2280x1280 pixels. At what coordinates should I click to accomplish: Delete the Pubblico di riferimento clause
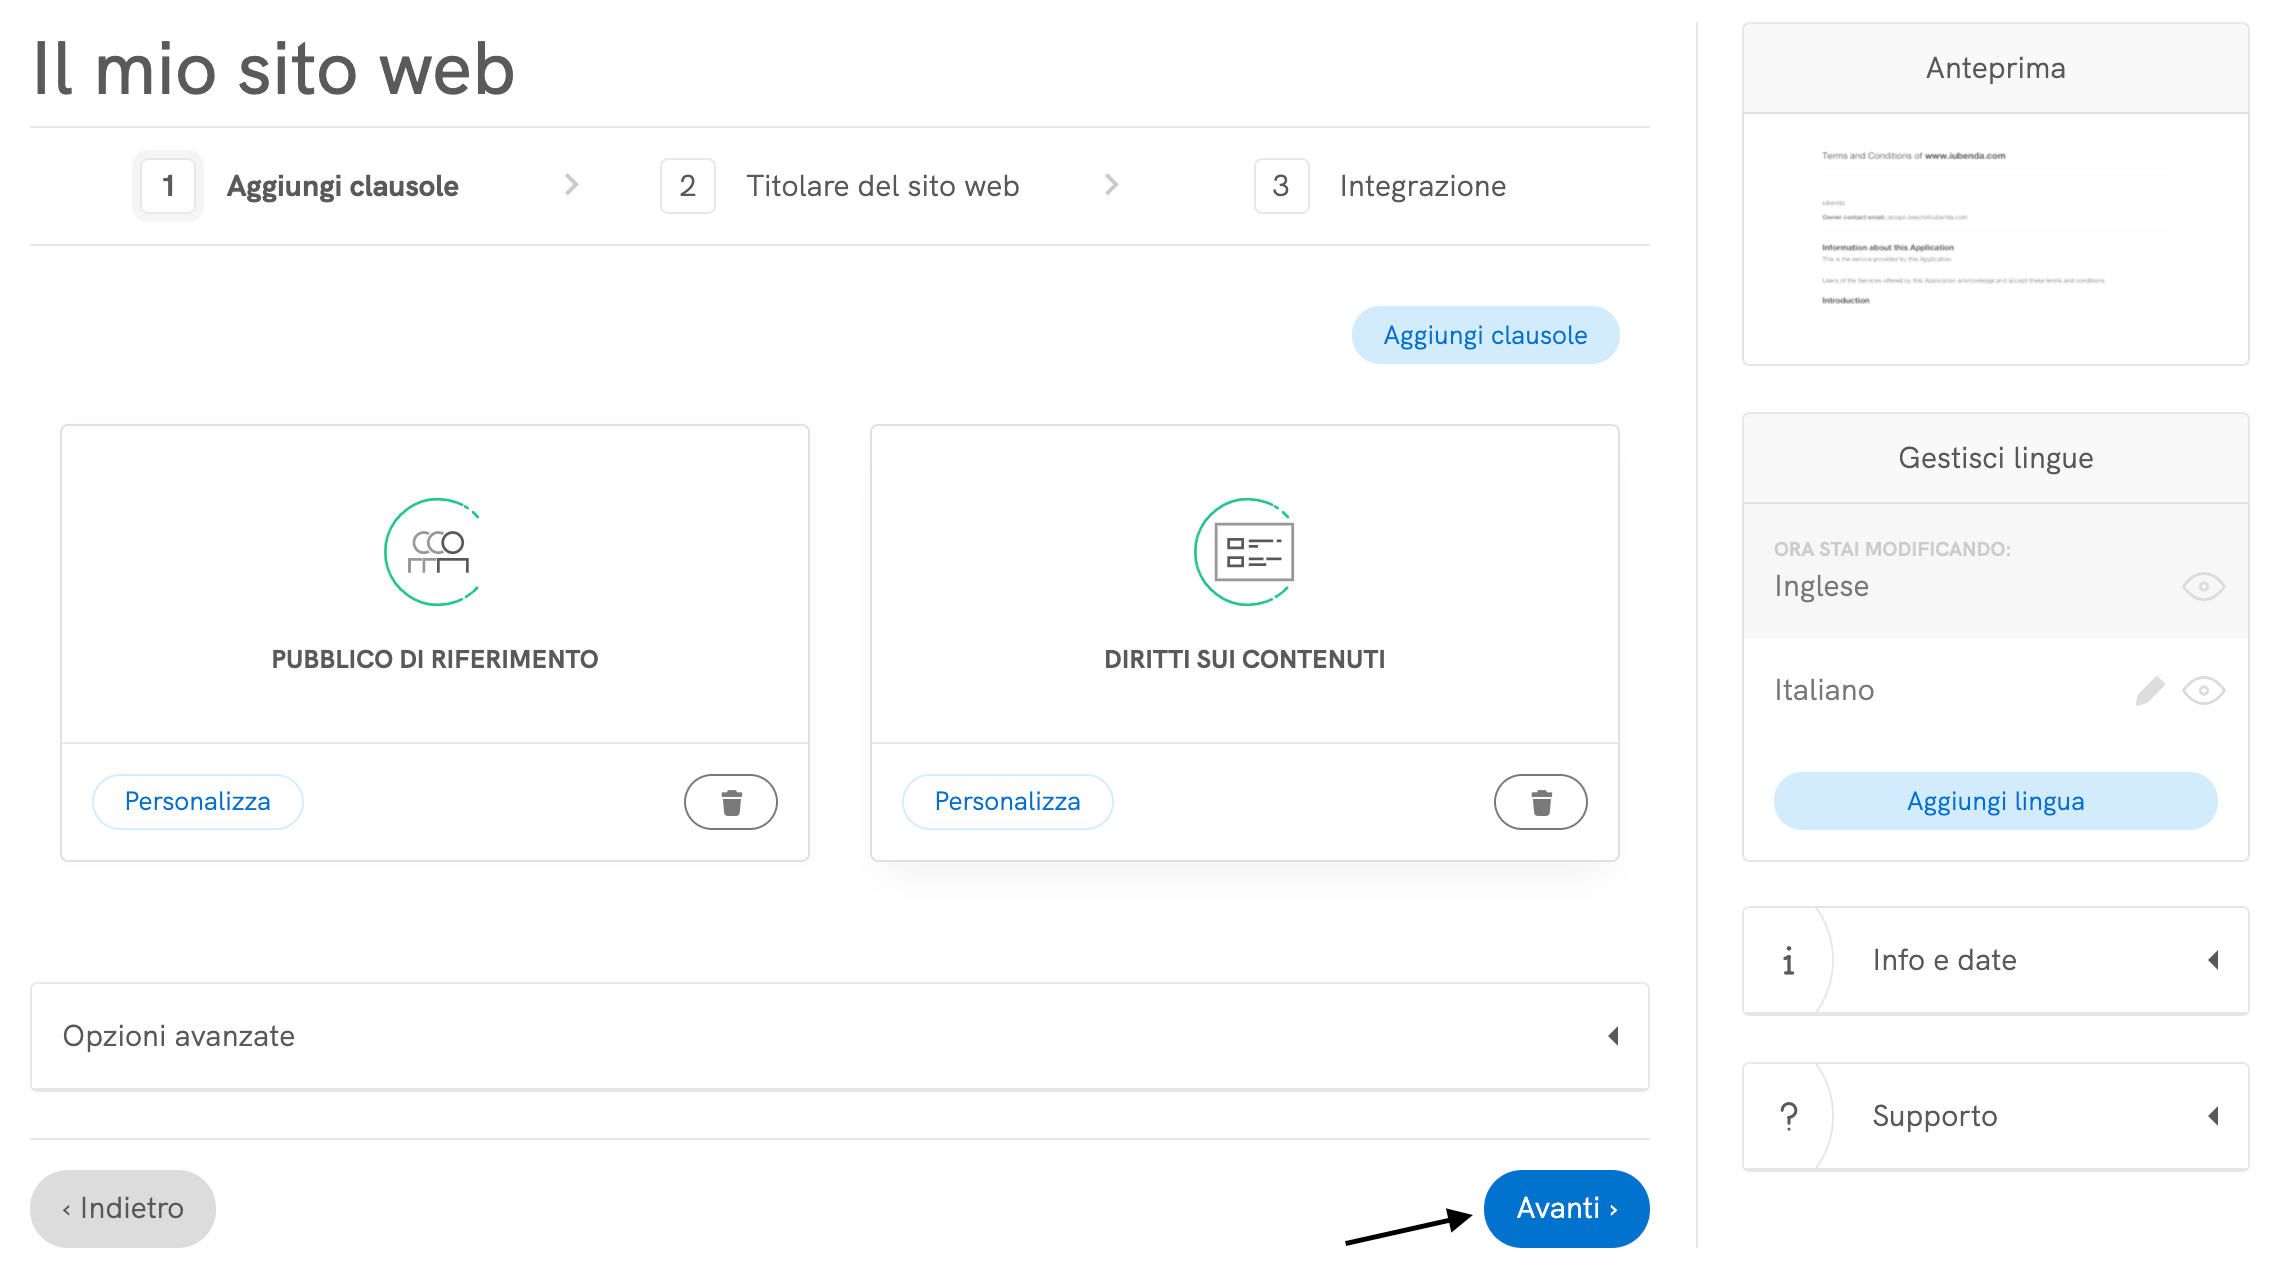click(731, 802)
